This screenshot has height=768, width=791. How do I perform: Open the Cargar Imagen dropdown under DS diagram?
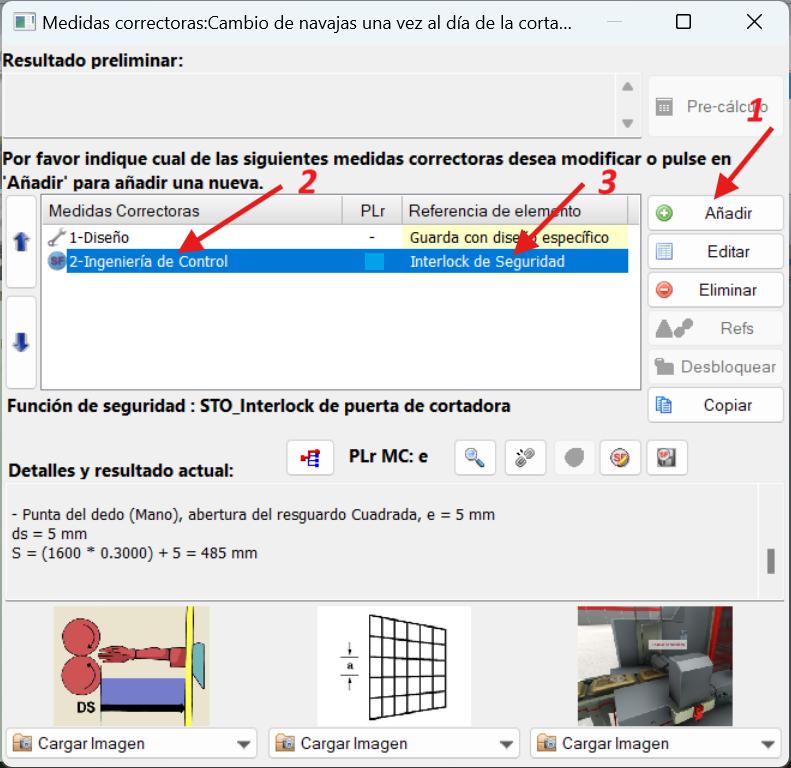point(132,743)
